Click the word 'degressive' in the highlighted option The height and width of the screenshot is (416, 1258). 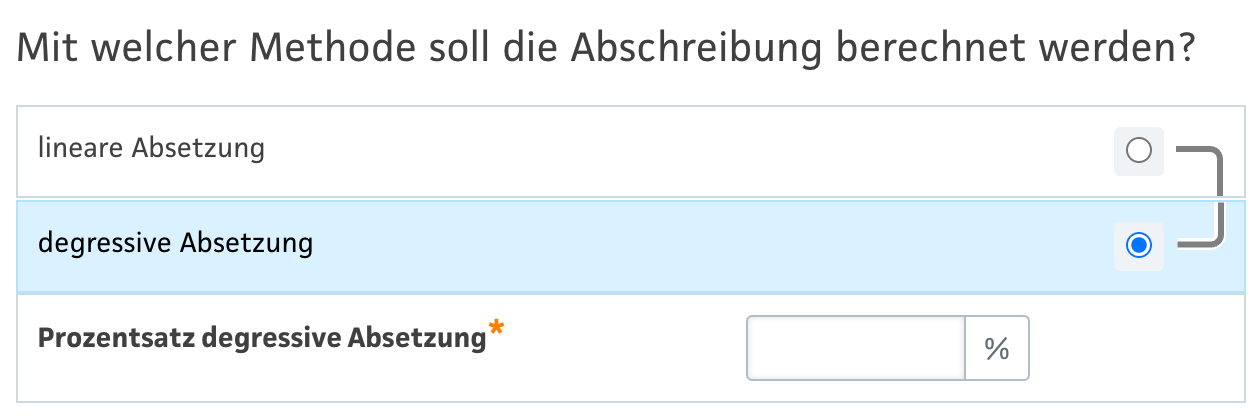103,243
